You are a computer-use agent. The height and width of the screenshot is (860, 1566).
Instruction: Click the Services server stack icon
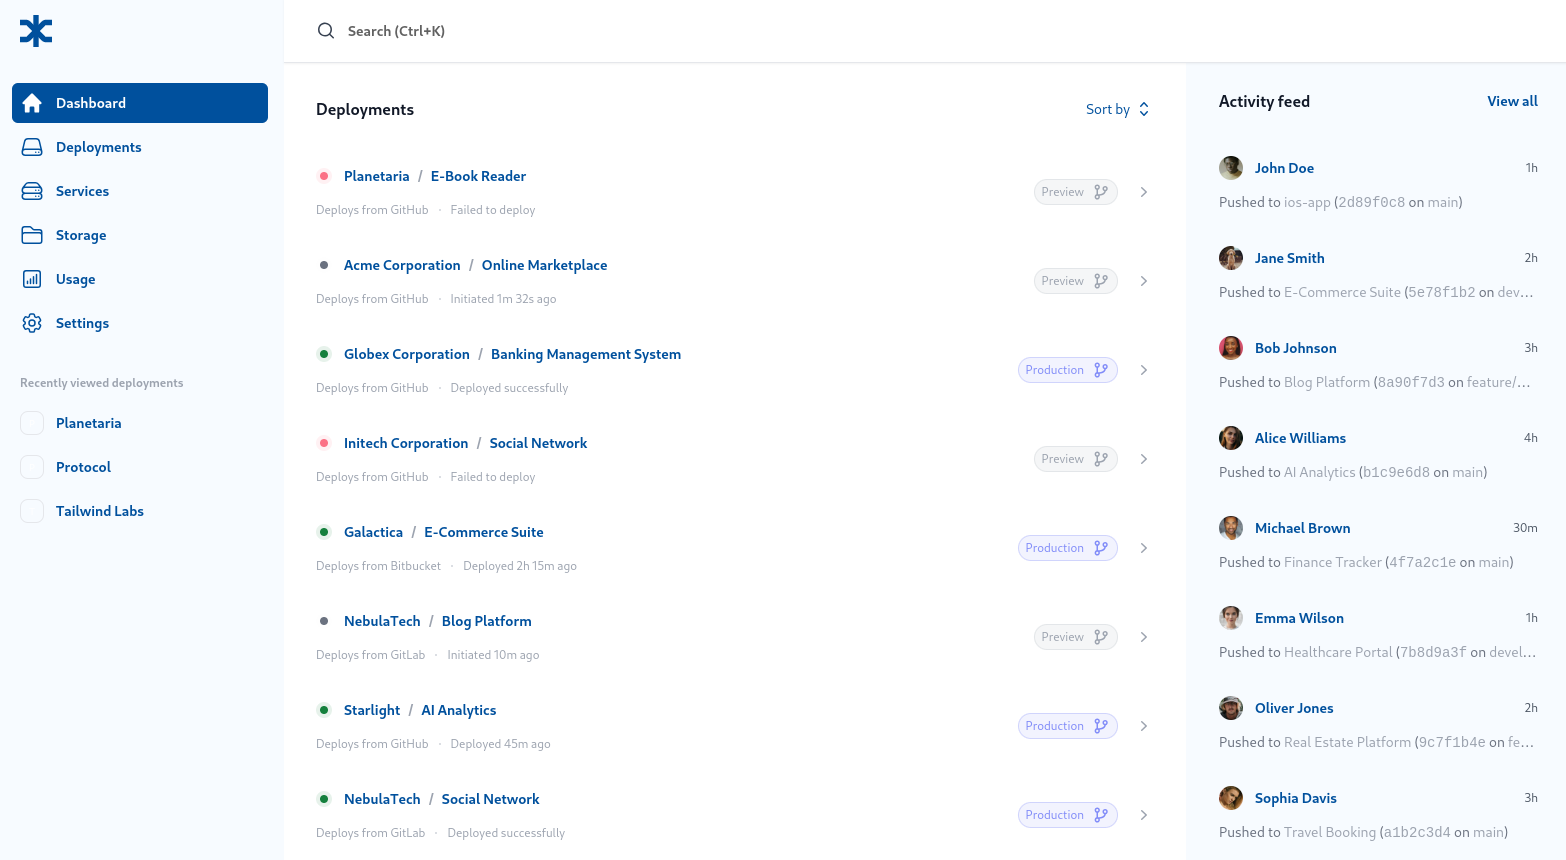click(32, 191)
